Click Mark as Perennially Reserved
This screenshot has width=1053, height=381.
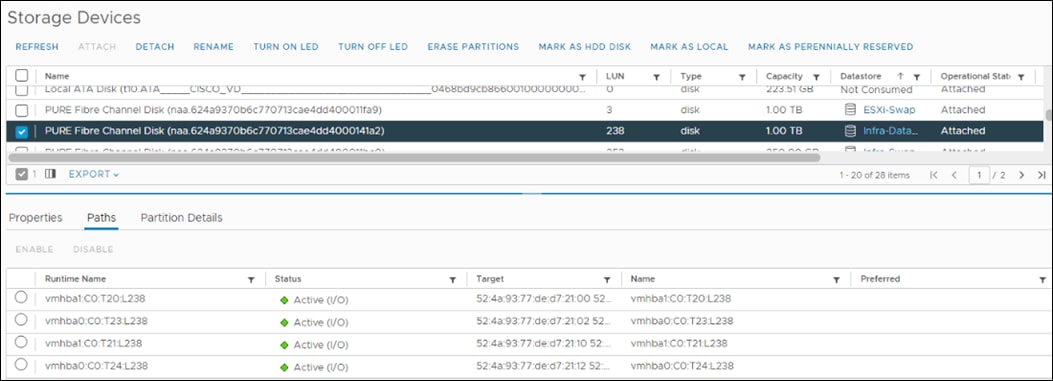[831, 47]
